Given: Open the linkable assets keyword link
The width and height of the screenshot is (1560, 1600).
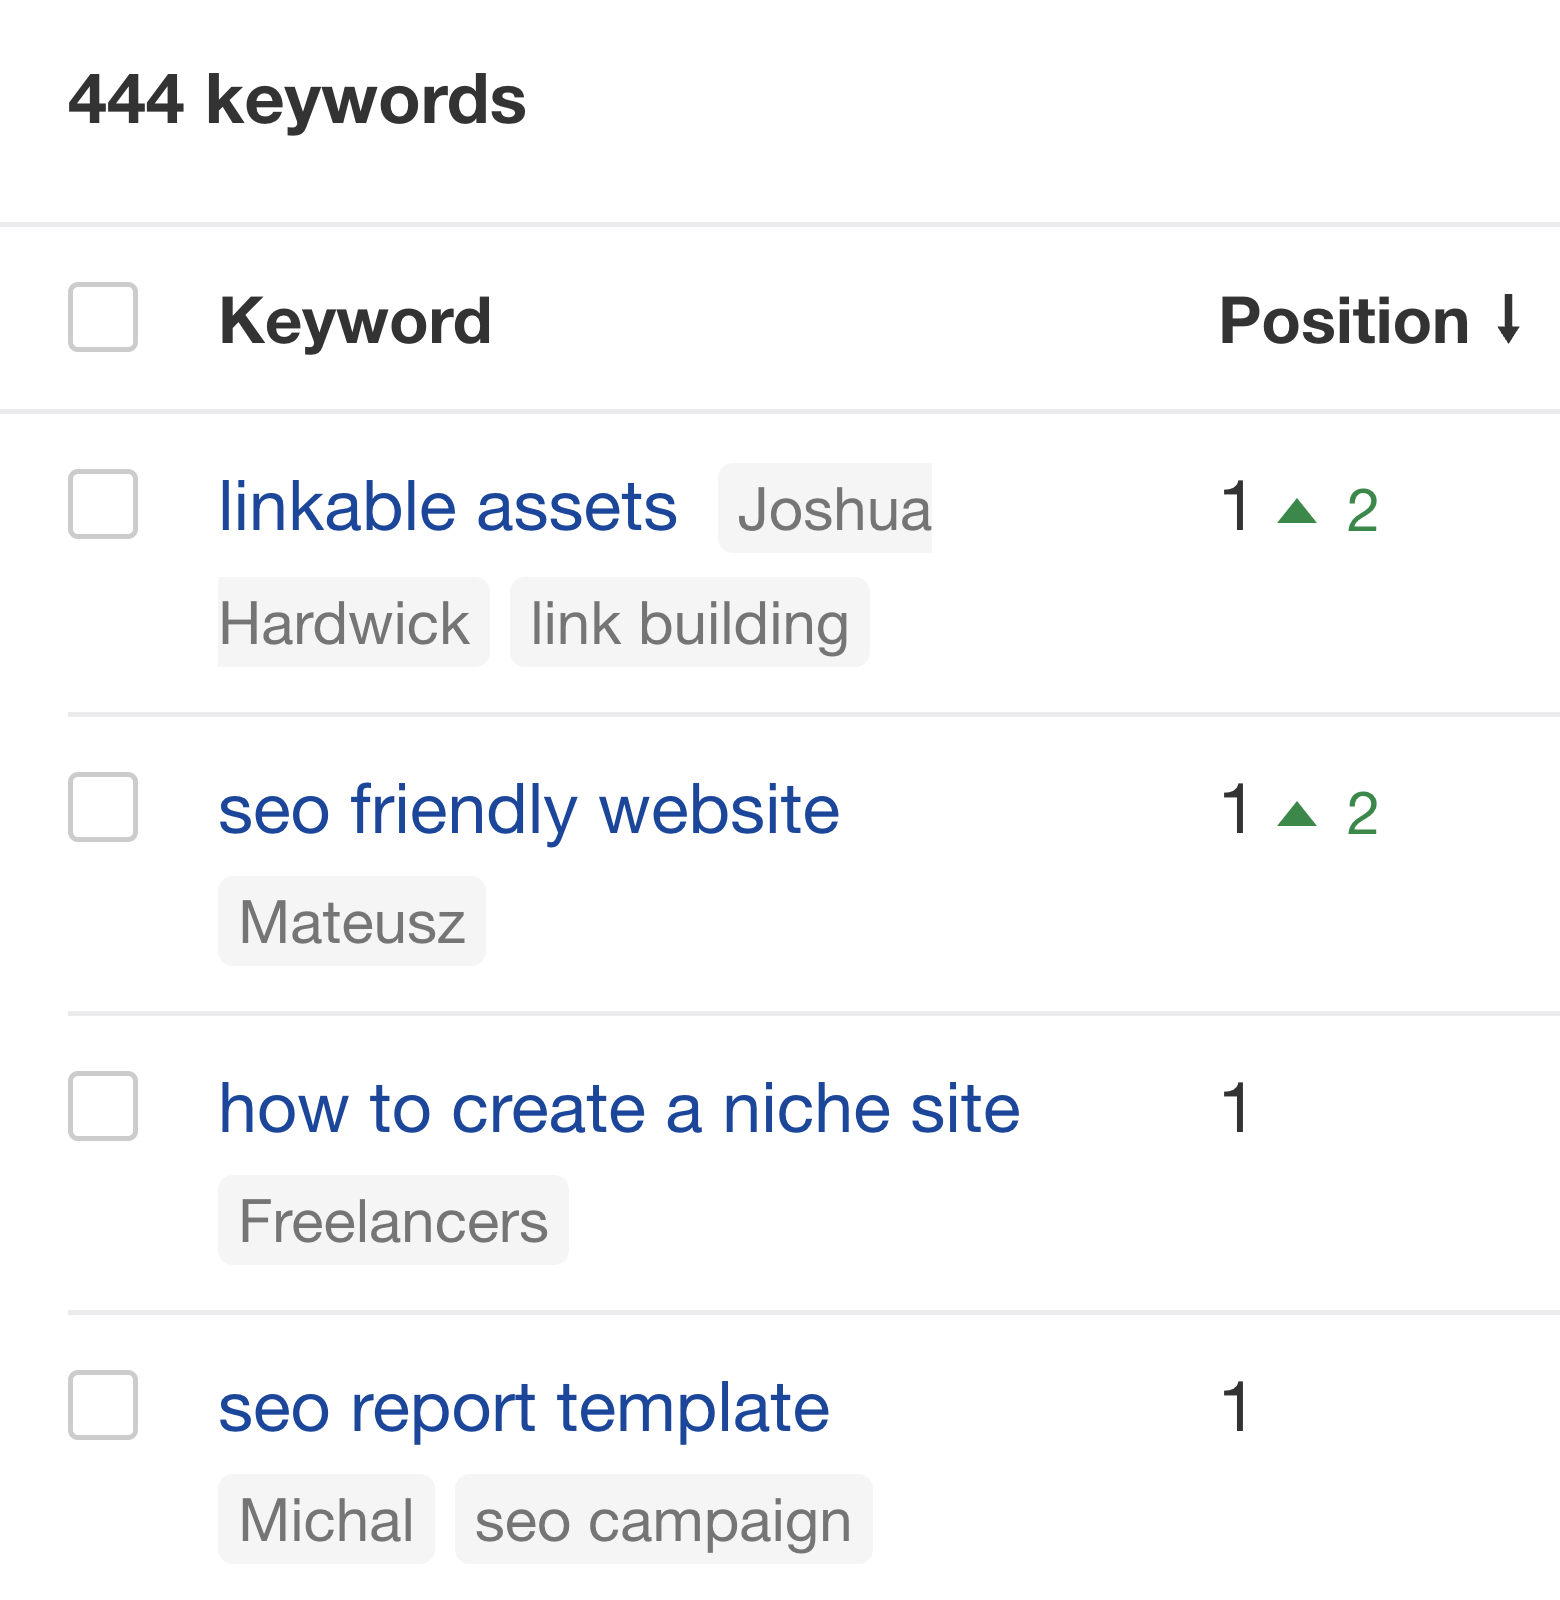Looking at the screenshot, I should point(448,507).
